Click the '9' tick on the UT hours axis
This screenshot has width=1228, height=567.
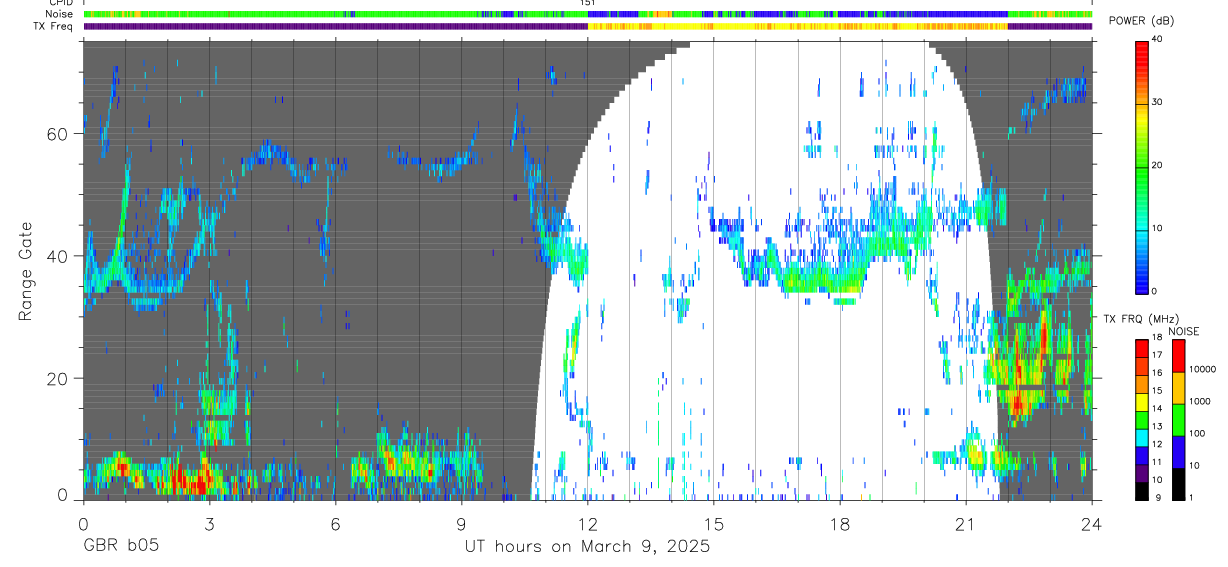click(x=462, y=523)
